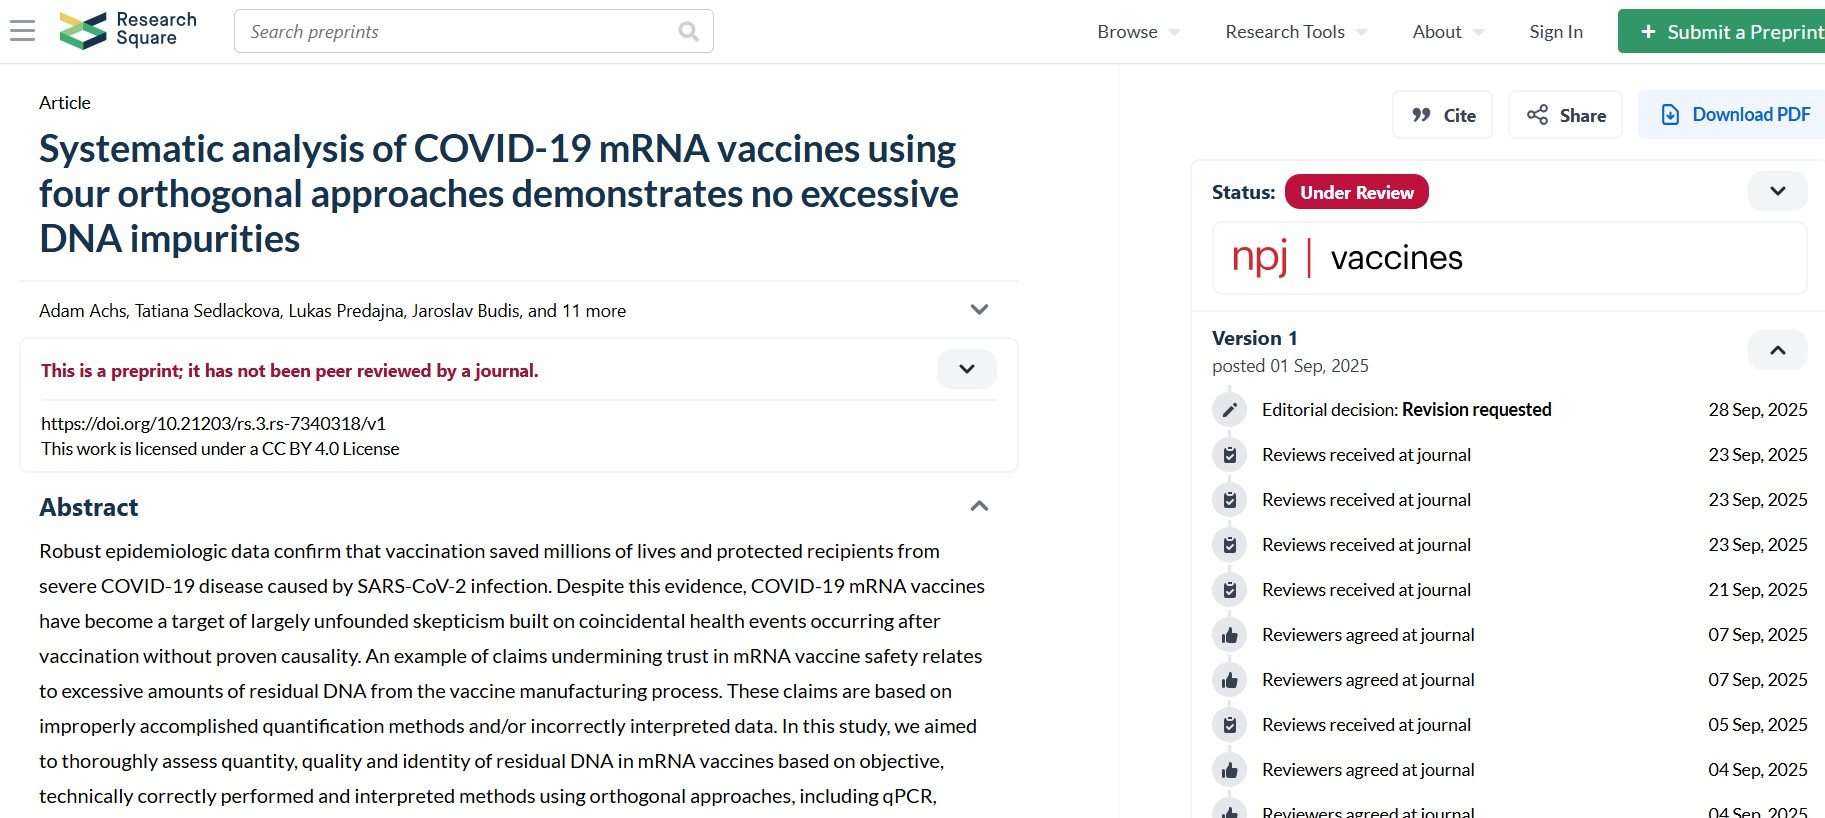This screenshot has height=818, width=1825.
Task: Click pencil icon beside Editorial decision
Action: coord(1230,410)
